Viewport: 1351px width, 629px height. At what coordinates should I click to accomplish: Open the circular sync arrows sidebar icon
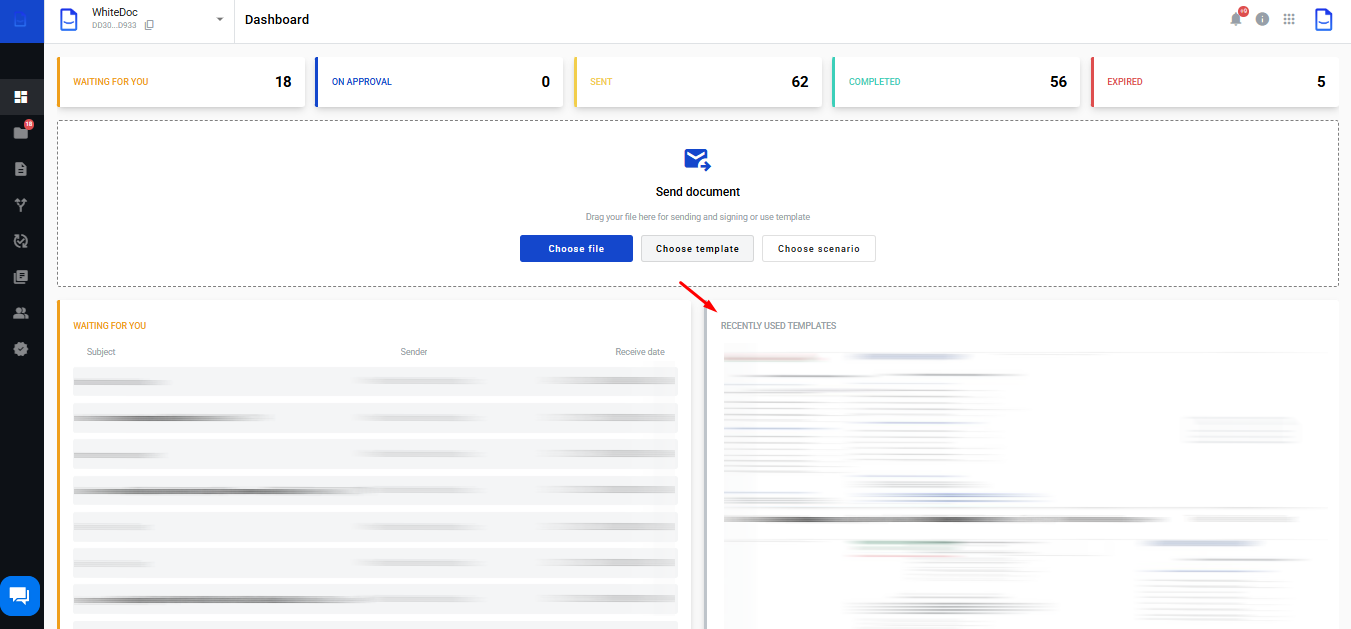[21, 241]
